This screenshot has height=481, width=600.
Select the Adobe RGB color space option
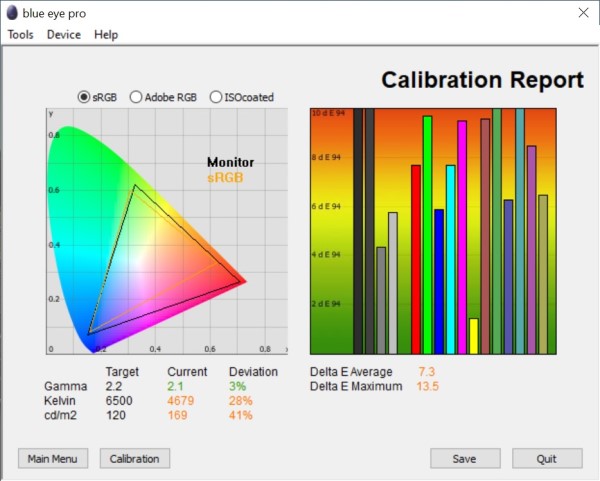click(x=136, y=97)
